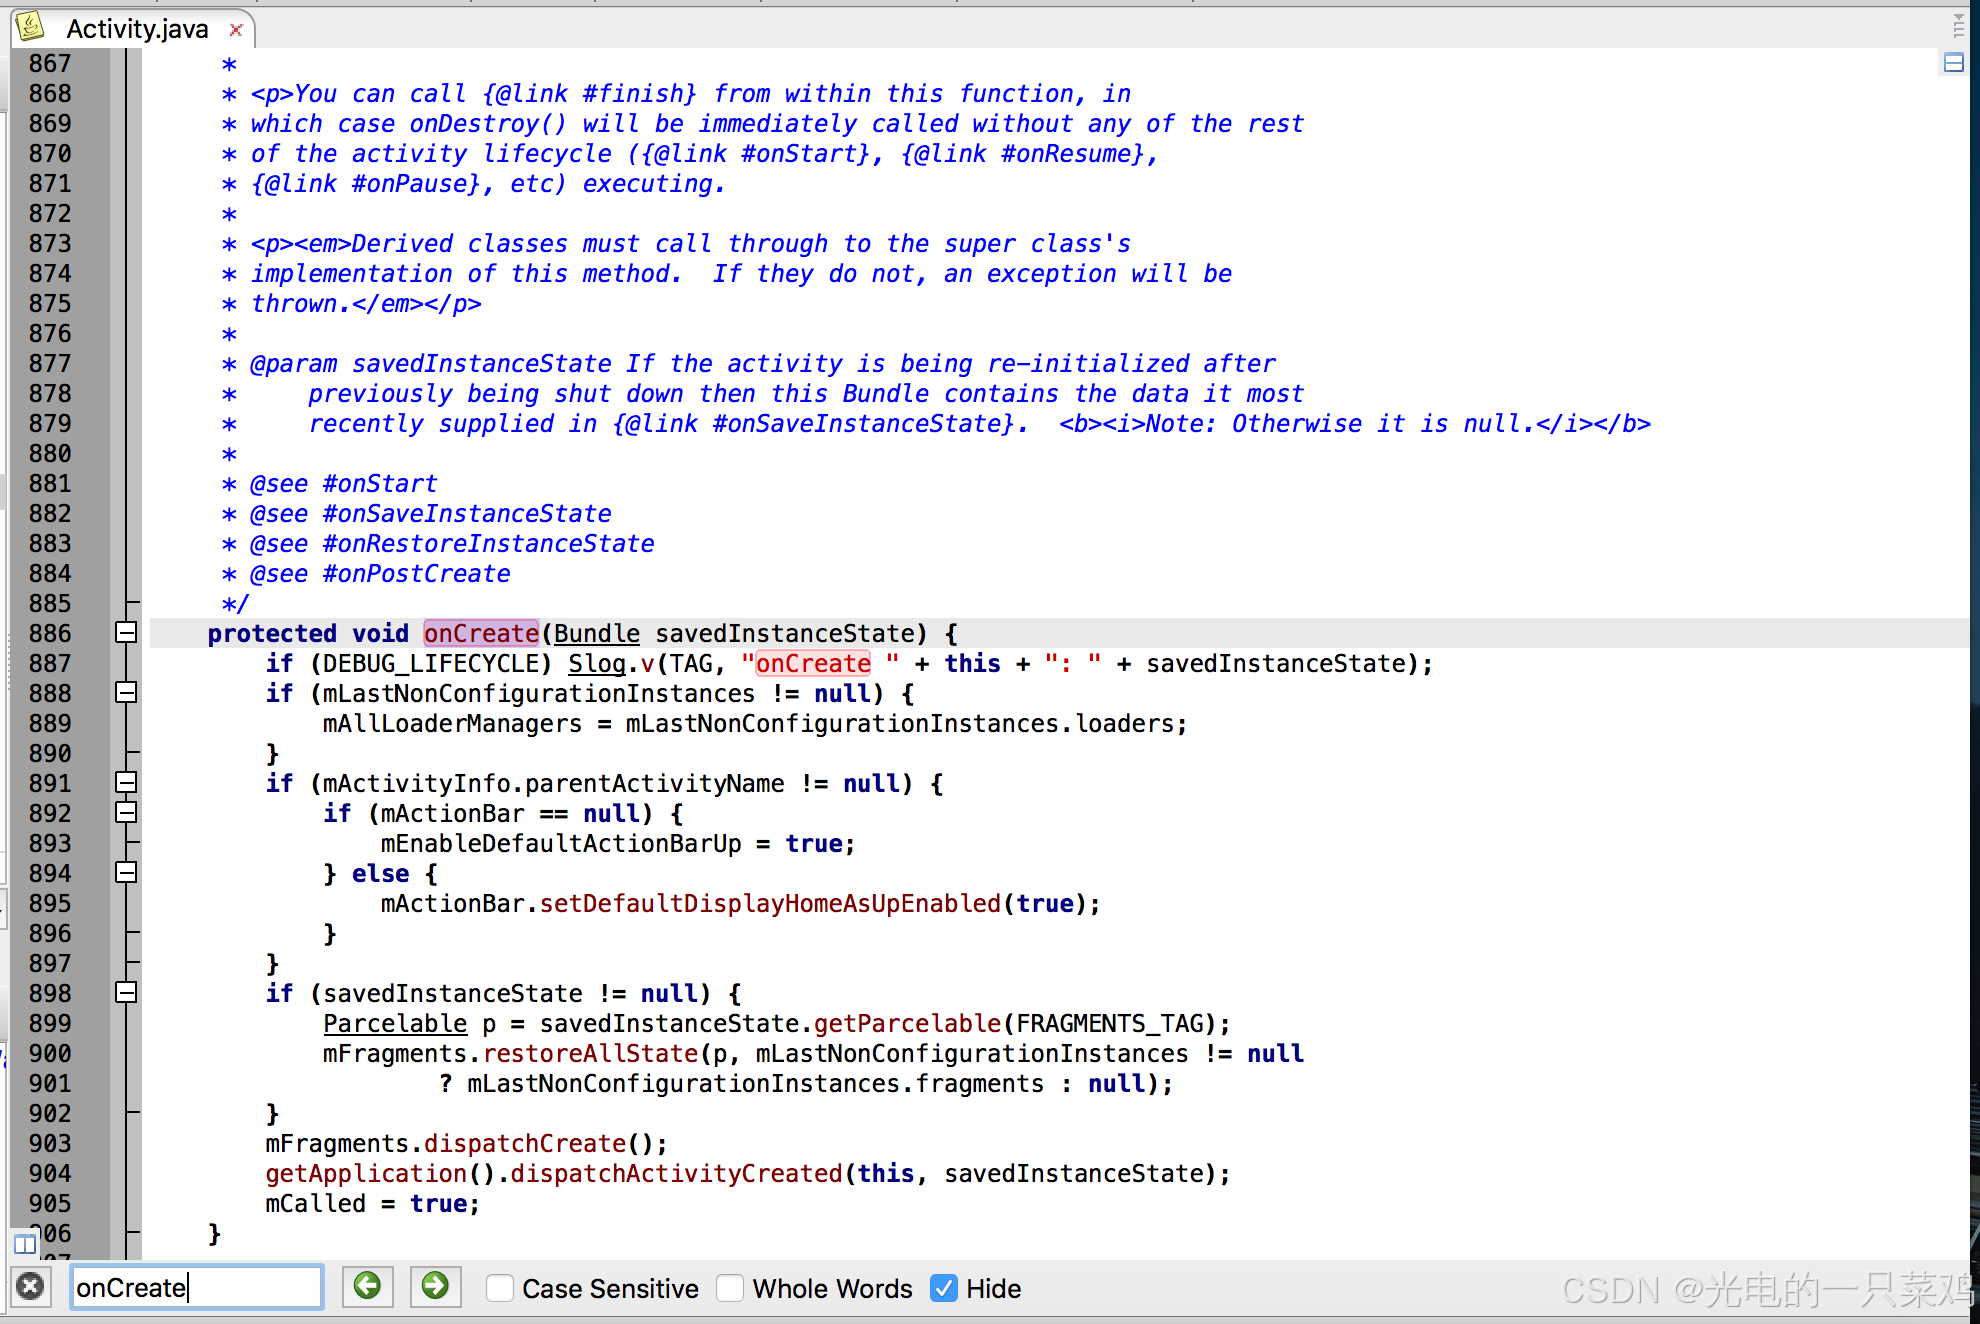Collapse the savedInstanceState if block at line 898
Screen dimensions: 1980x1324
(x=126, y=992)
